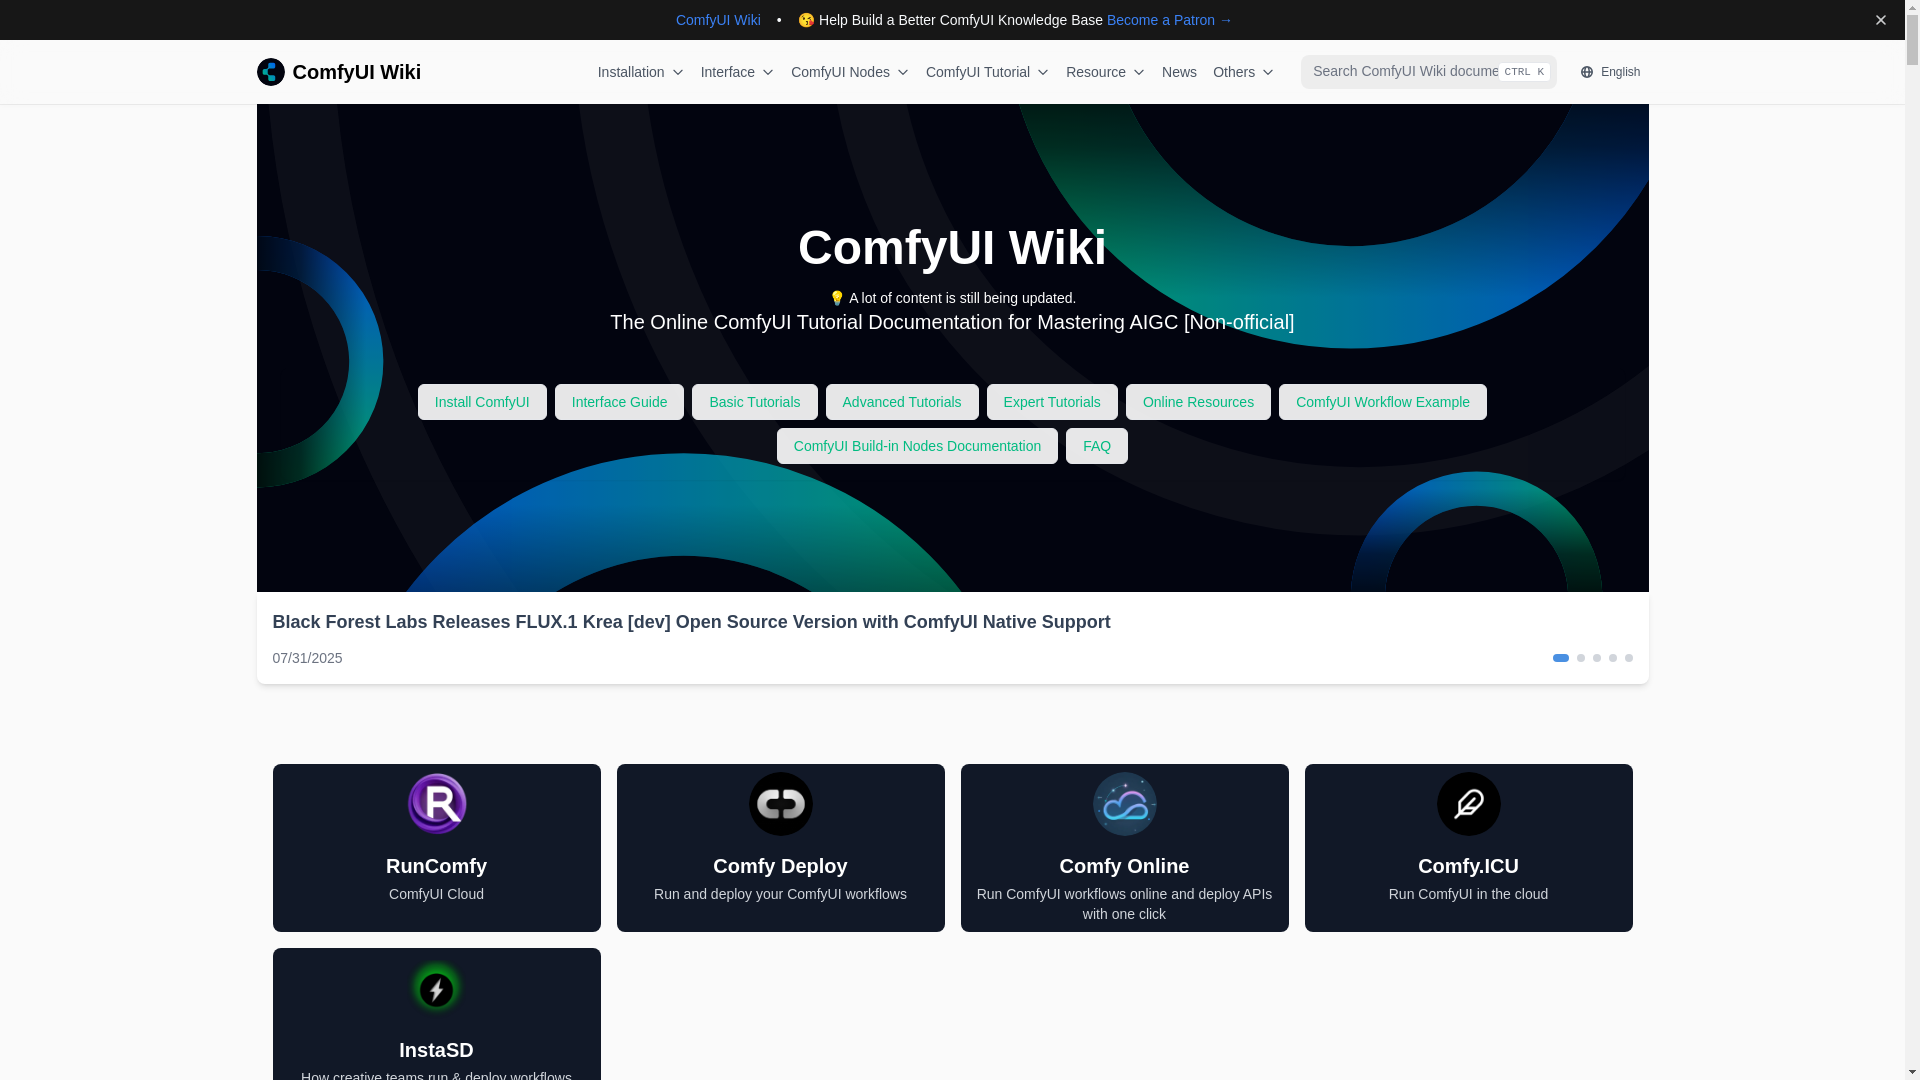
Task: Open the FLUX.1 Krea news headline
Action: click(x=691, y=622)
